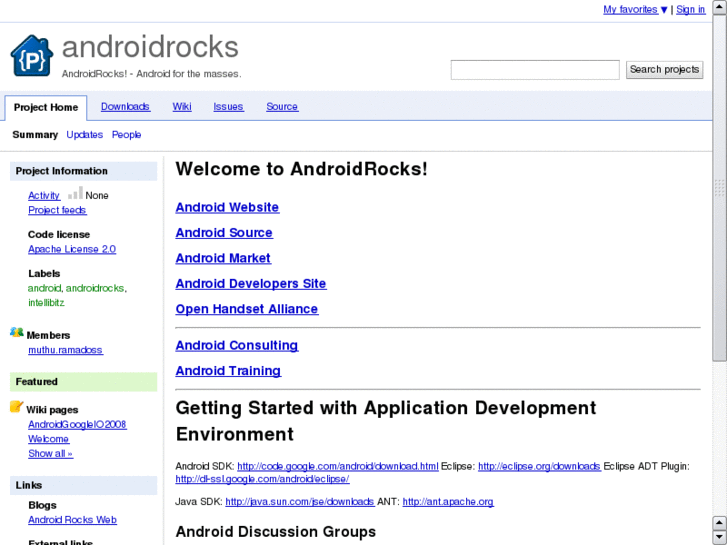Click the Wiki pages notepad icon
This screenshot has width=727, height=545.
tap(17, 407)
